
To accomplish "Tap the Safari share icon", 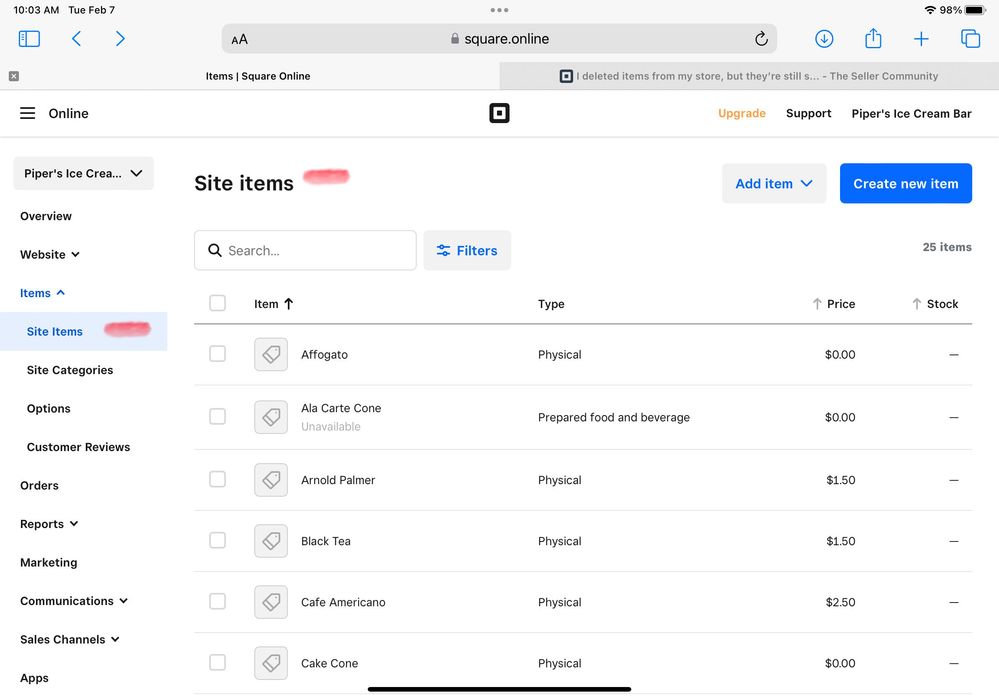I will point(873,39).
